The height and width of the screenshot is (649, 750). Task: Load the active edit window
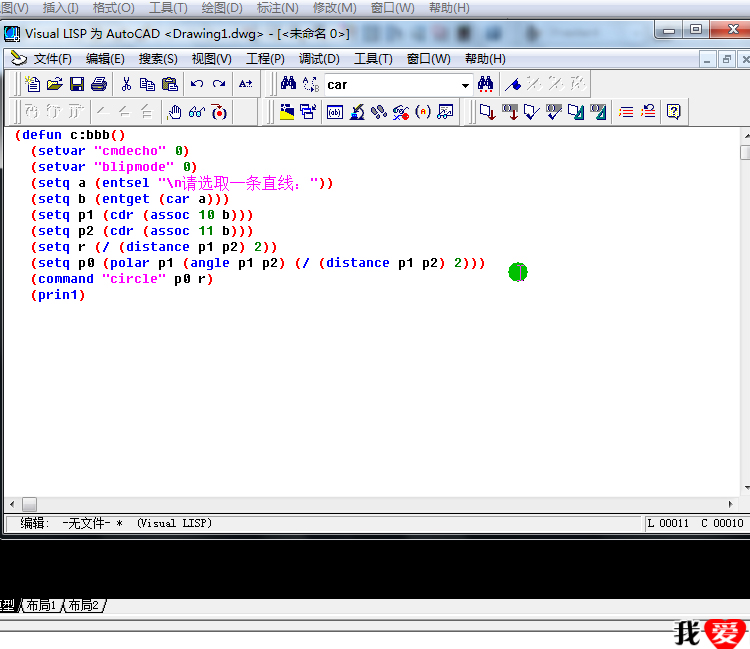click(x=487, y=112)
